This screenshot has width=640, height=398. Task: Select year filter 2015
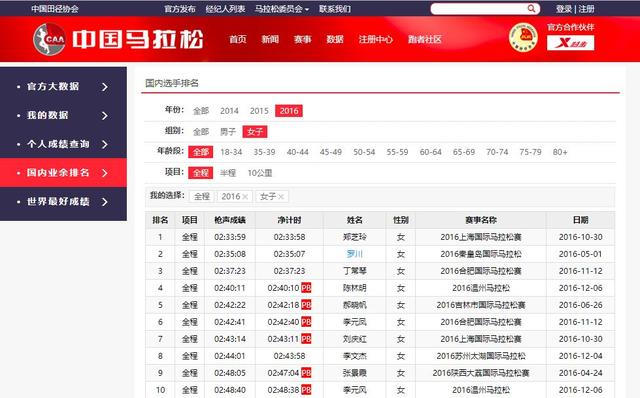click(x=259, y=111)
